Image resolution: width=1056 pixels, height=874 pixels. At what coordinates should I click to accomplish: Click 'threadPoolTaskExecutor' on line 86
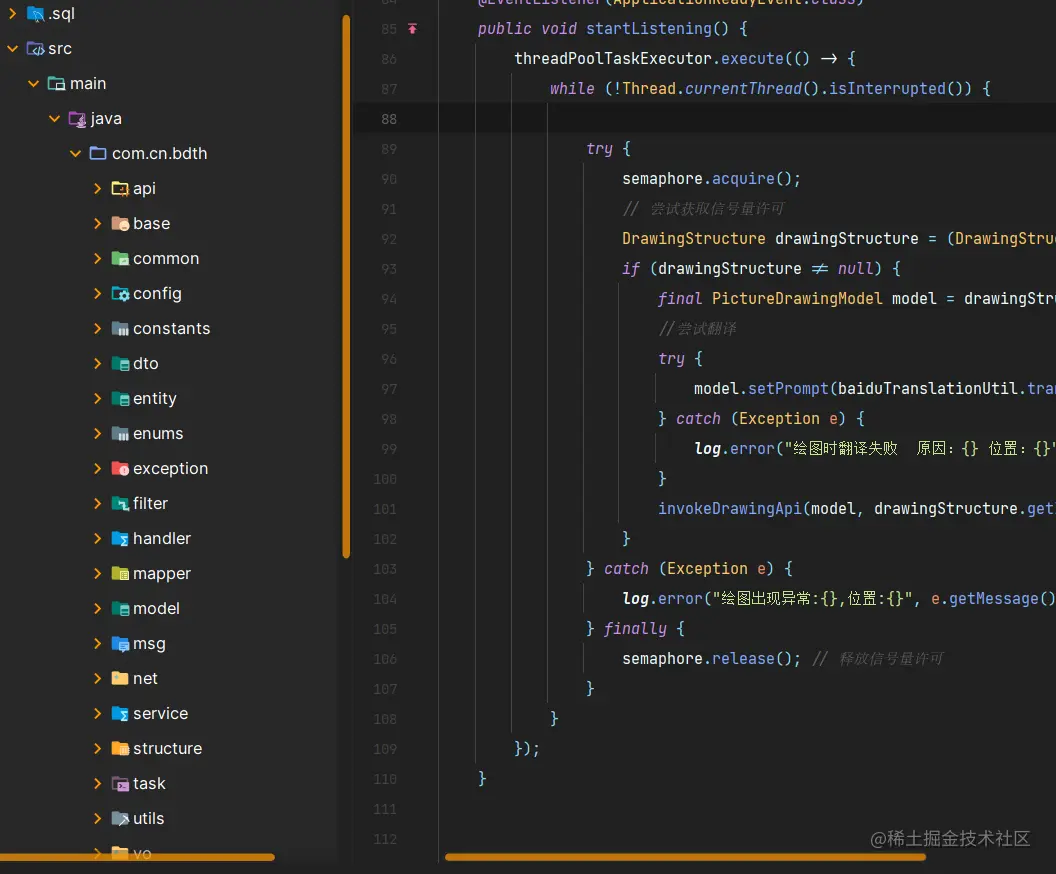[x=613, y=59]
